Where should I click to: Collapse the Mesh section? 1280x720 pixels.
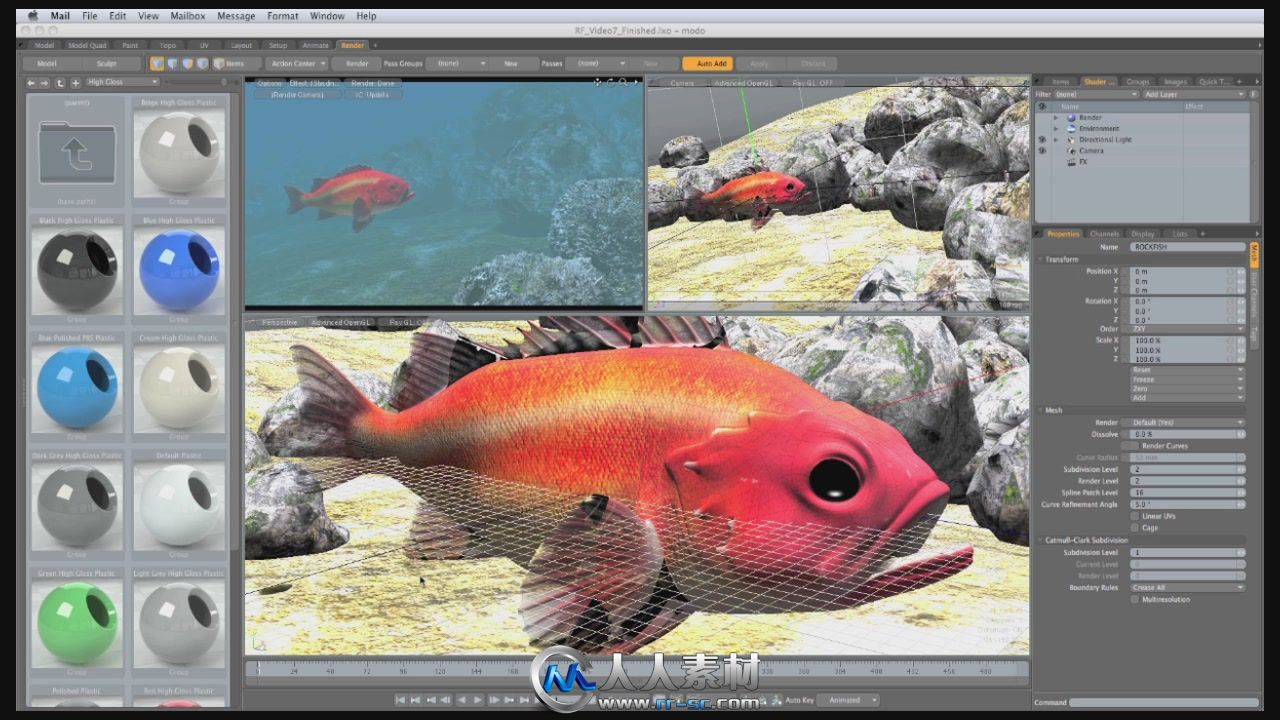point(1040,410)
